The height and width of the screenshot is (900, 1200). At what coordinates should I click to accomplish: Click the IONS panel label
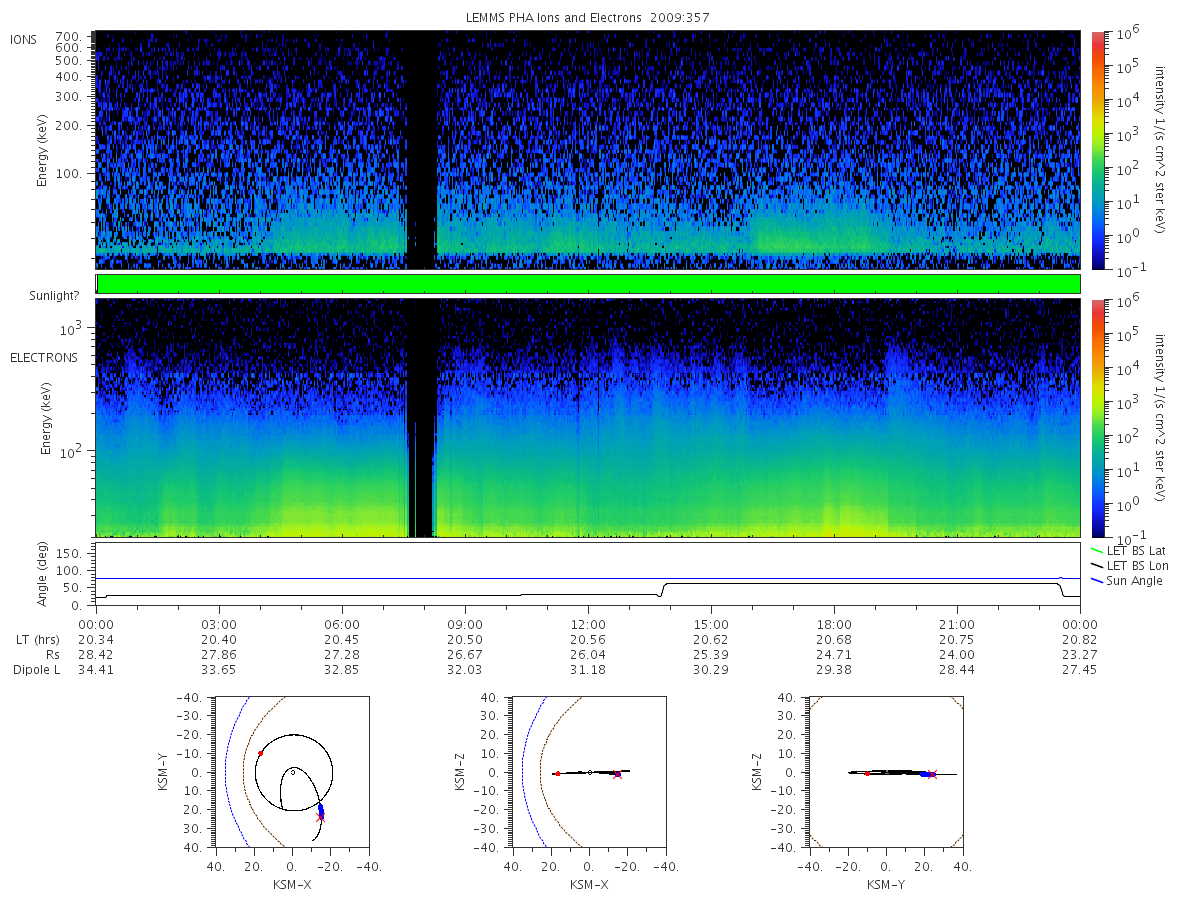click(x=25, y=39)
